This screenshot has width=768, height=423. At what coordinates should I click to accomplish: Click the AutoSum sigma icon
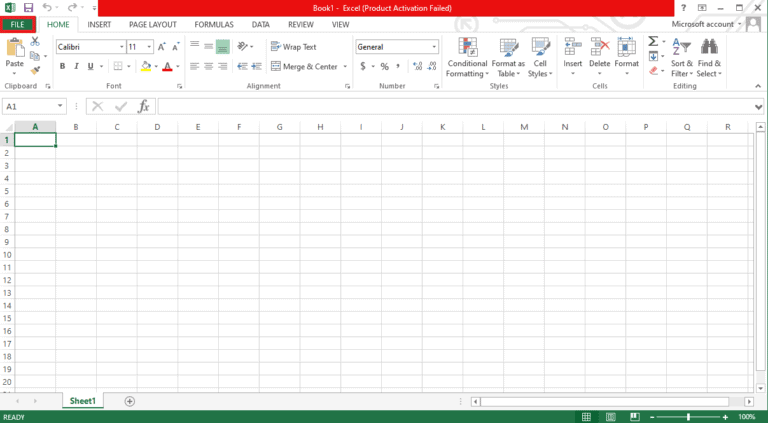[x=653, y=42]
